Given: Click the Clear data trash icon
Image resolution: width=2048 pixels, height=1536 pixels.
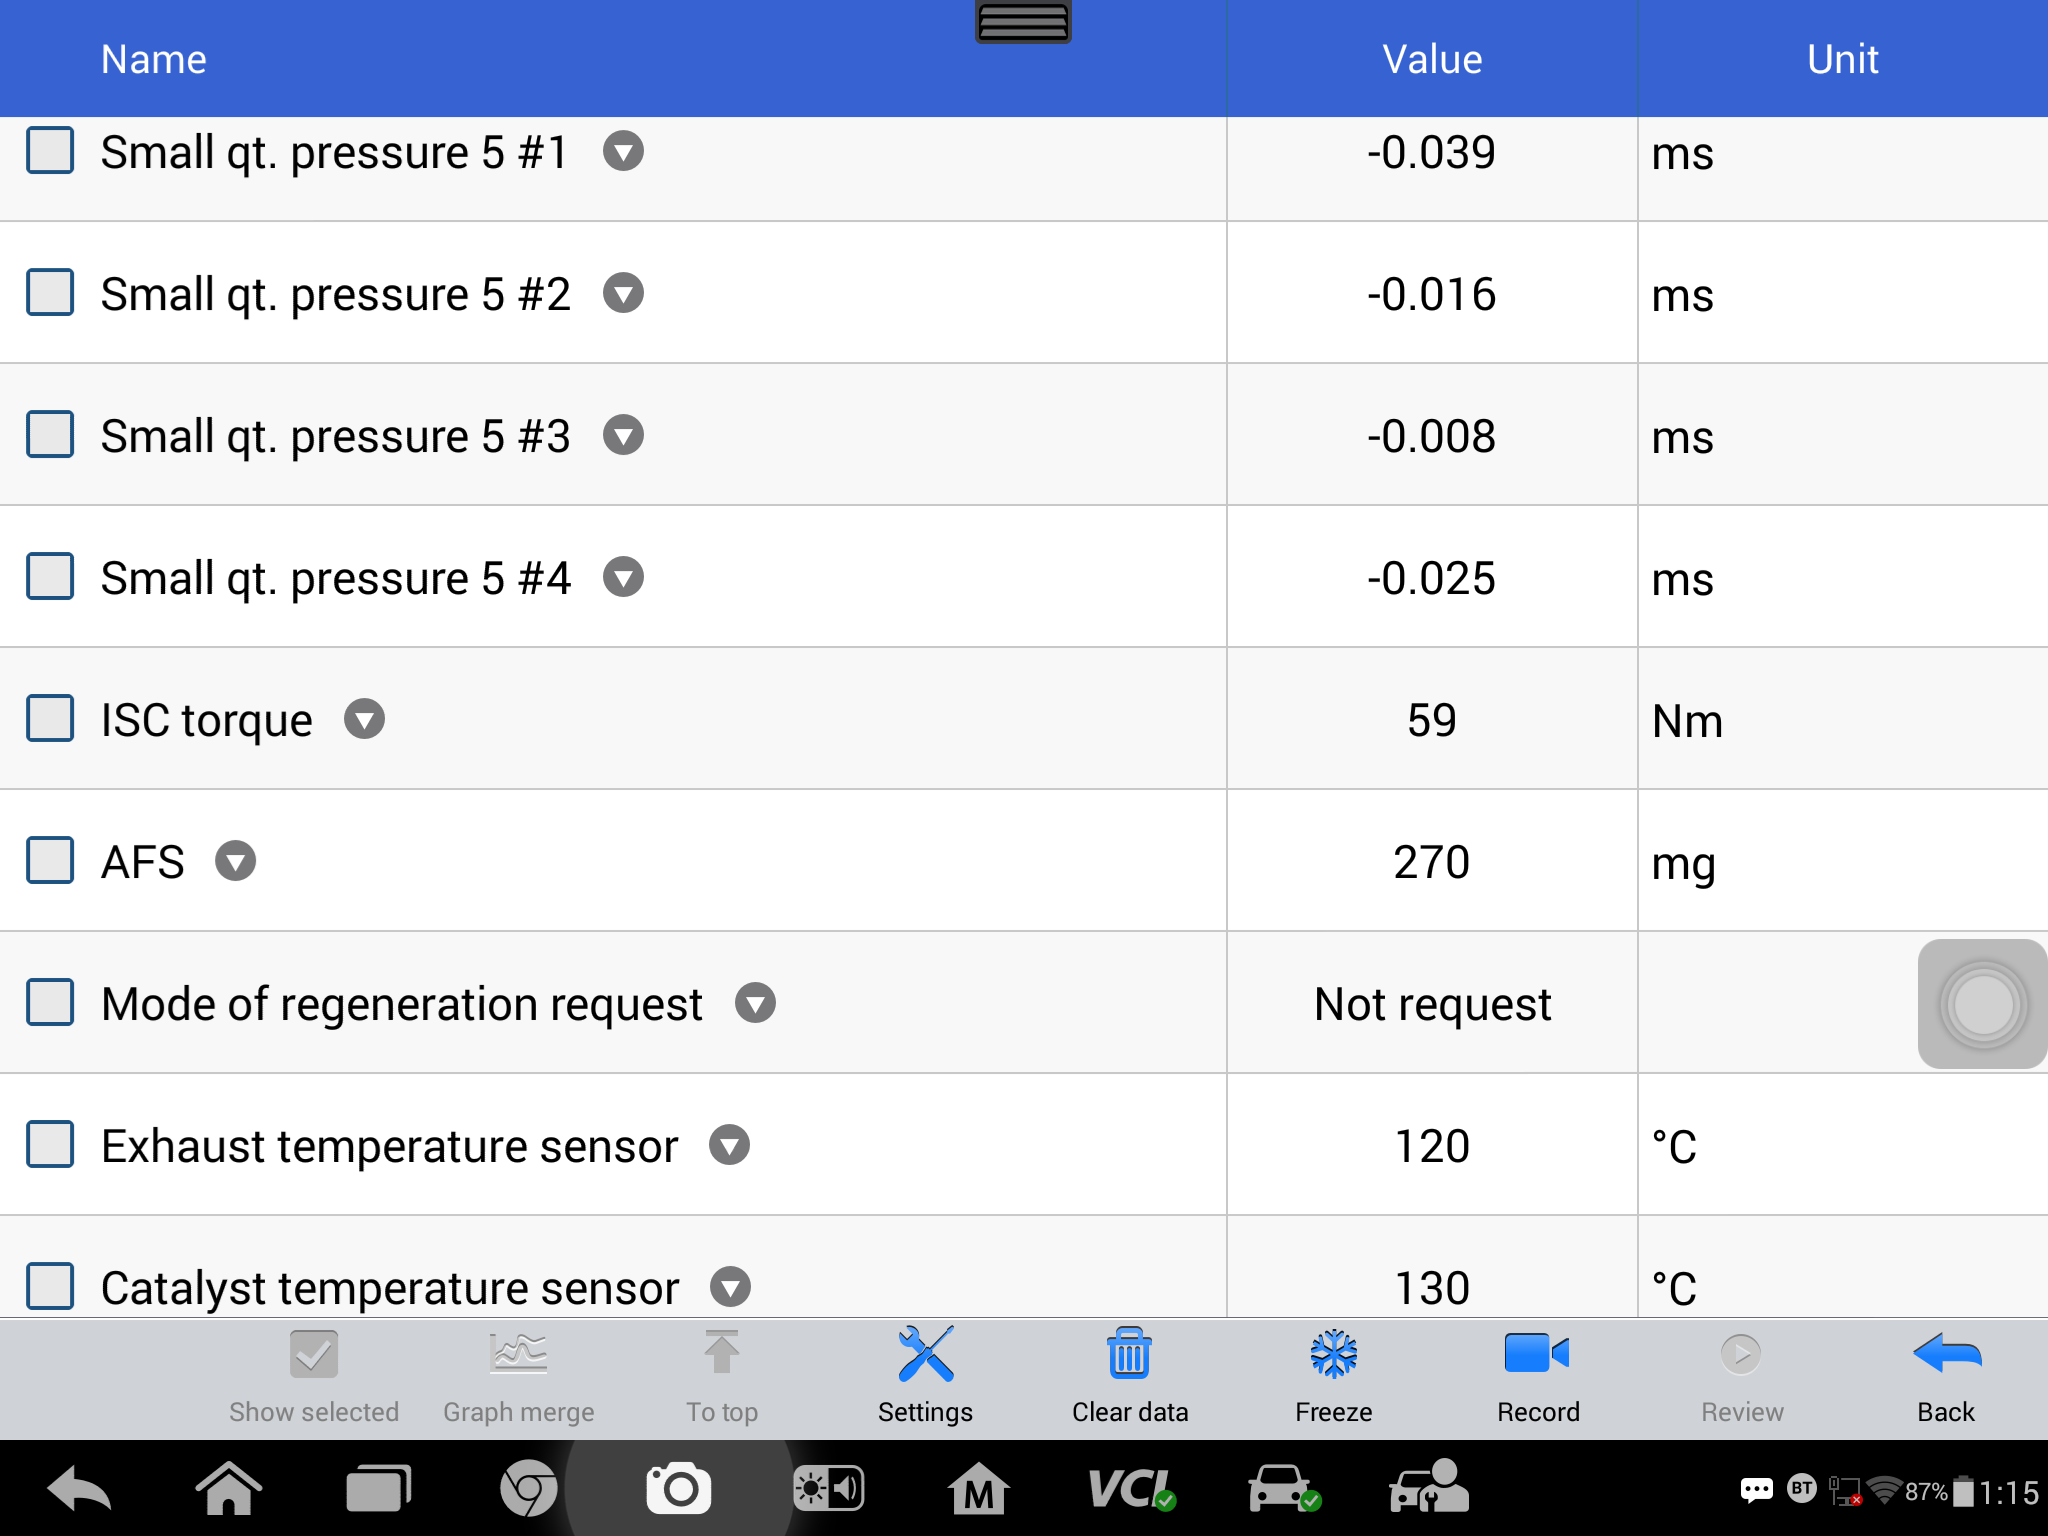Looking at the screenshot, I should (1129, 1355).
